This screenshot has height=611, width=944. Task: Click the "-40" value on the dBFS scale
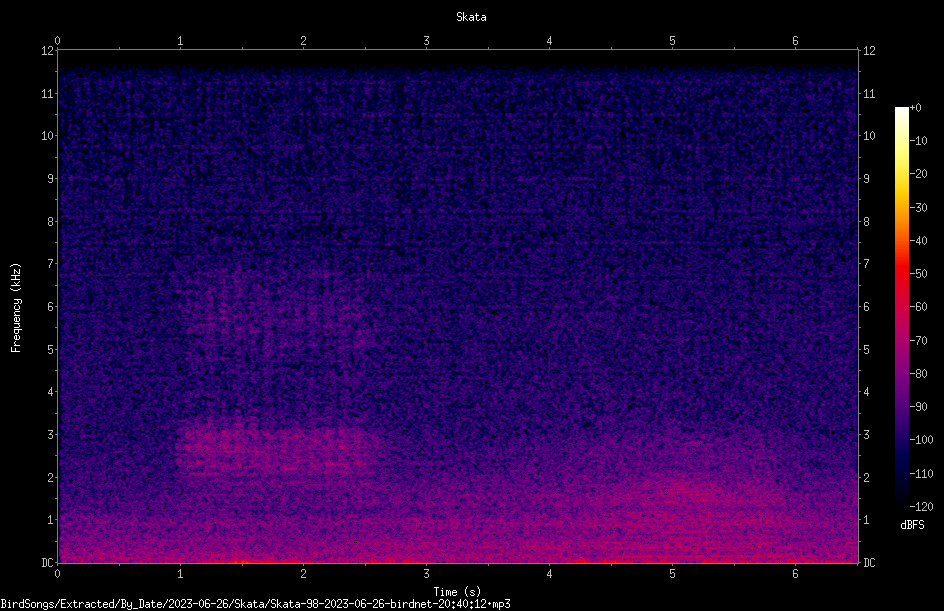[x=918, y=241]
